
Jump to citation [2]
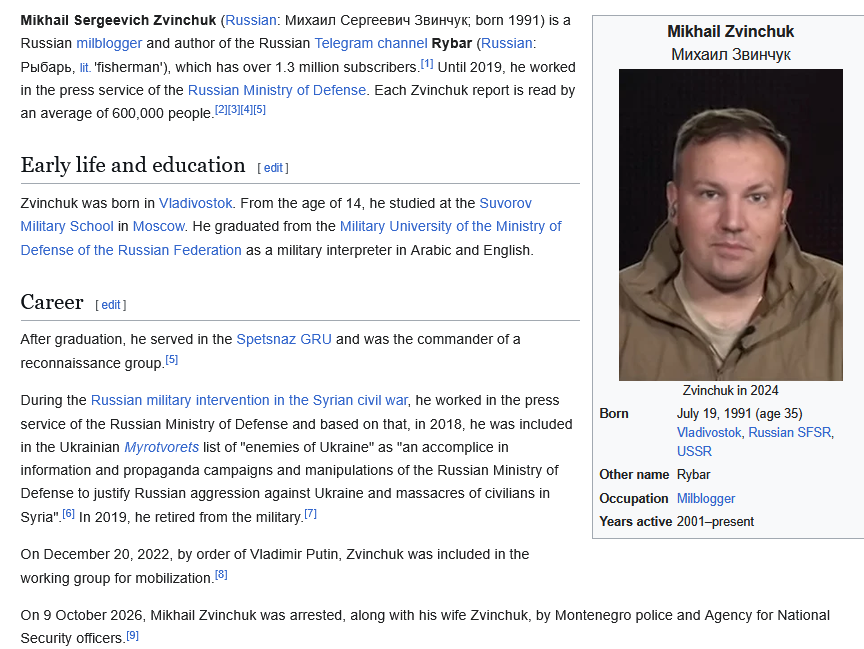(221, 110)
